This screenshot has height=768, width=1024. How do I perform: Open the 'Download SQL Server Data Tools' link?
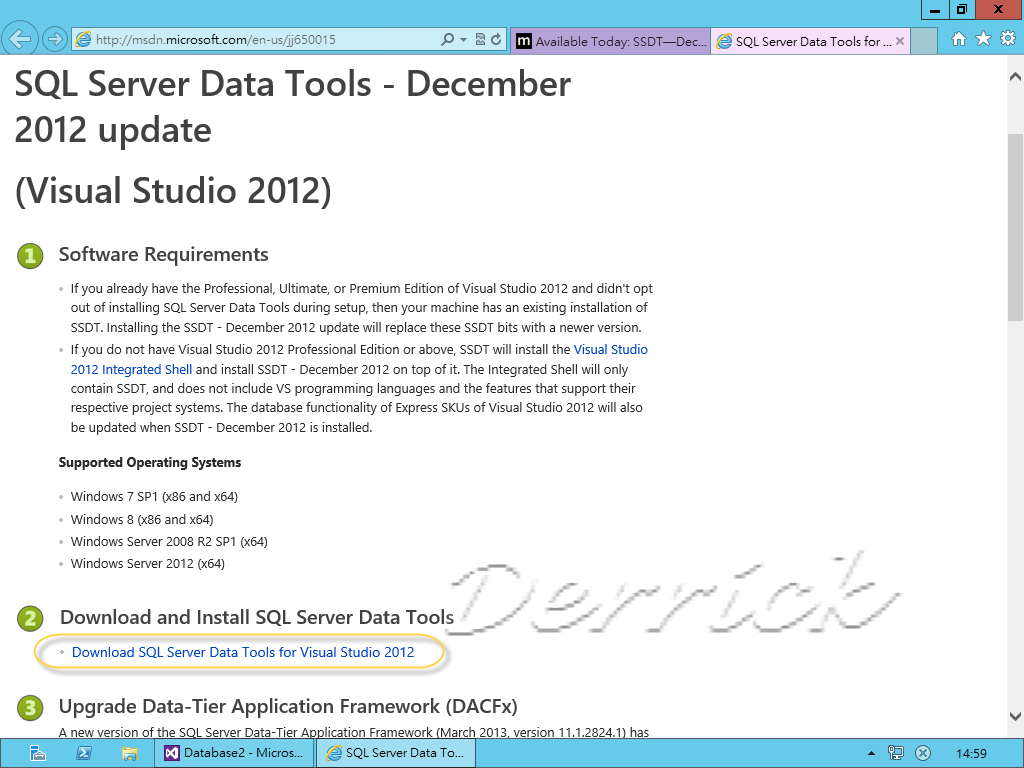pos(242,652)
